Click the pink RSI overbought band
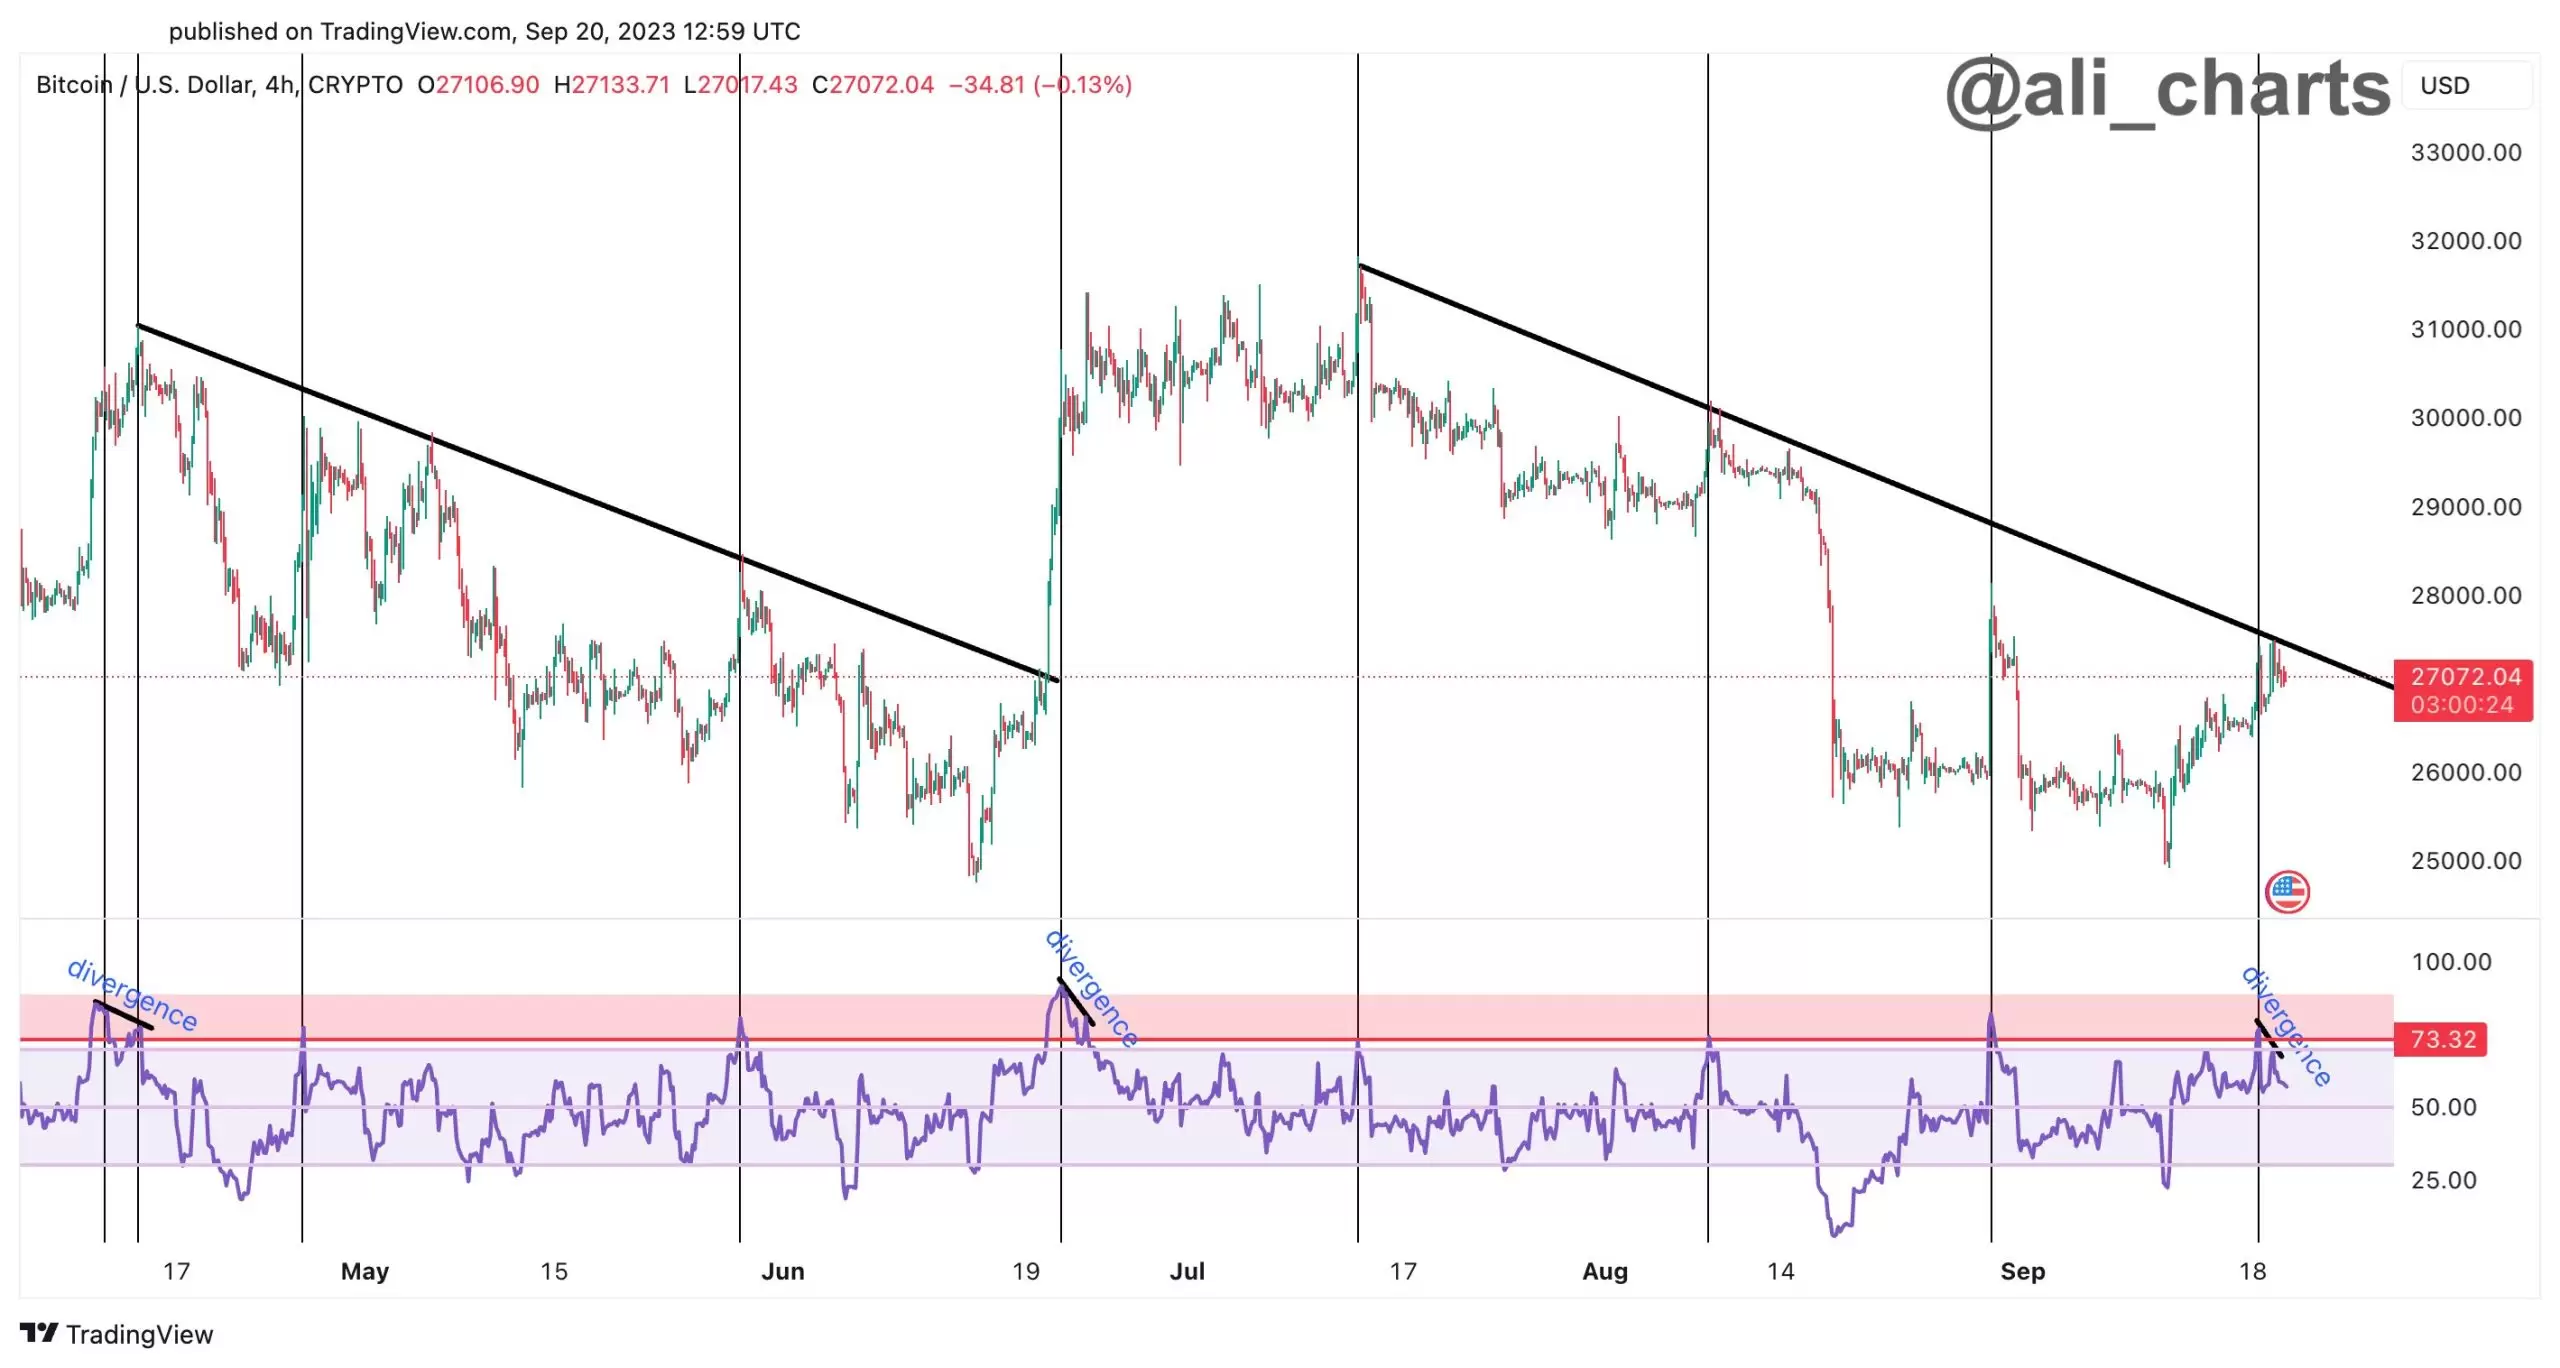The height and width of the screenshot is (1368, 2560). [x=600, y=1016]
